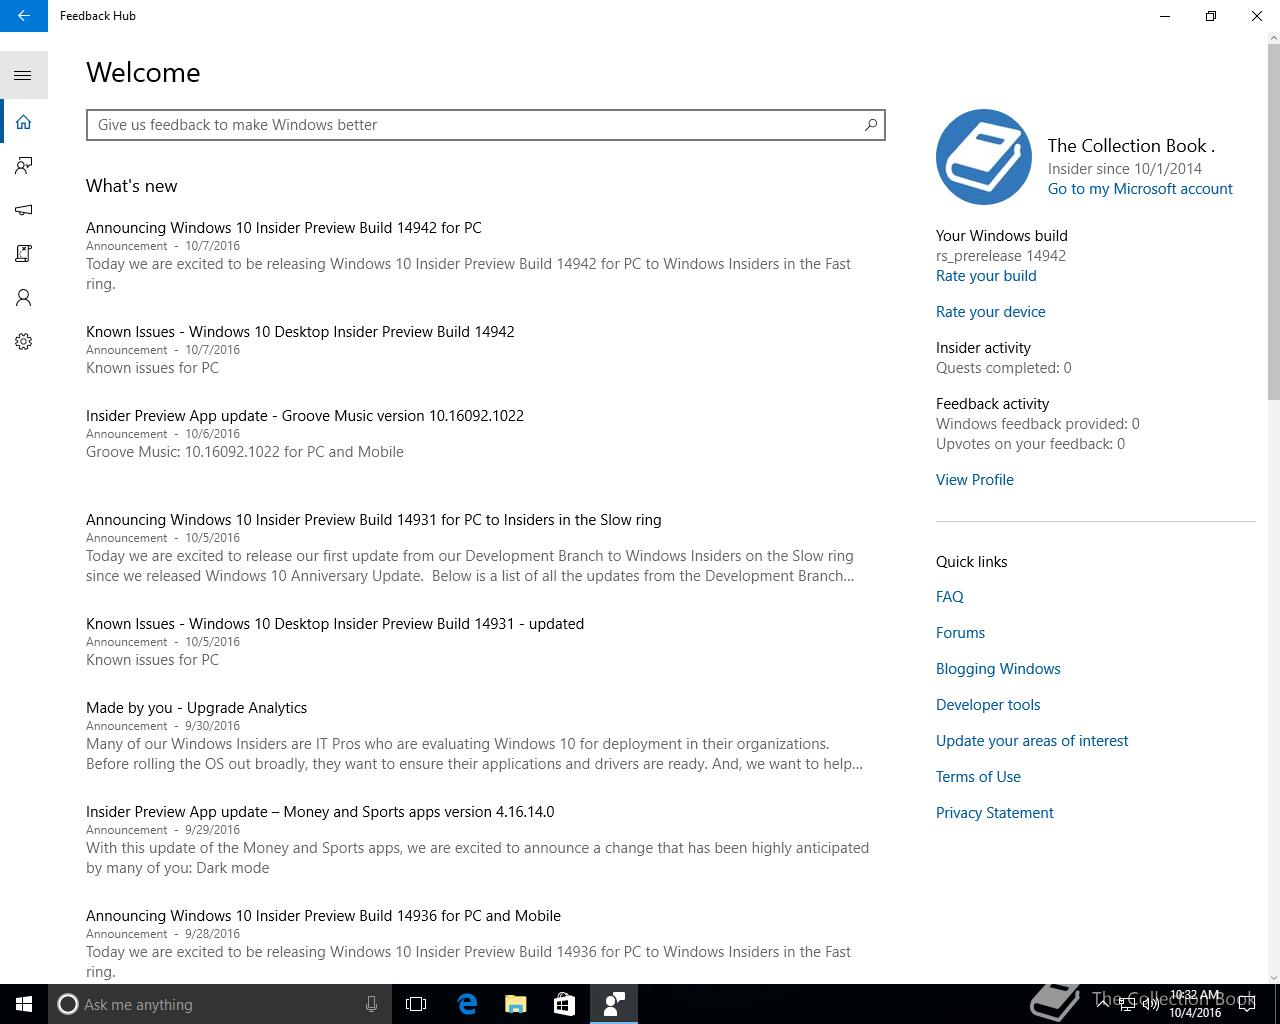Expand the hamburger navigation menu
1280x1024 pixels.
(x=24, y=76)
